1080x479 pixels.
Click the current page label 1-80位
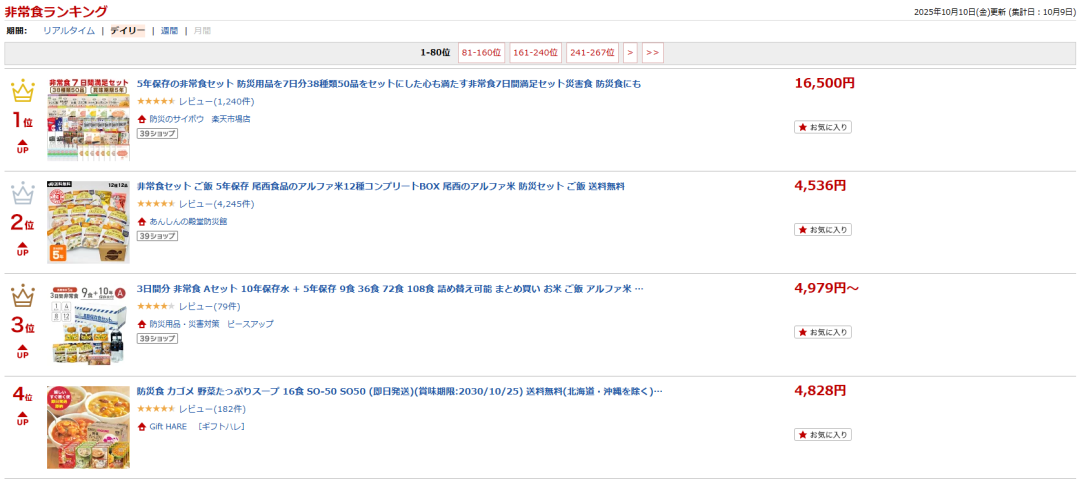[435, 53]
